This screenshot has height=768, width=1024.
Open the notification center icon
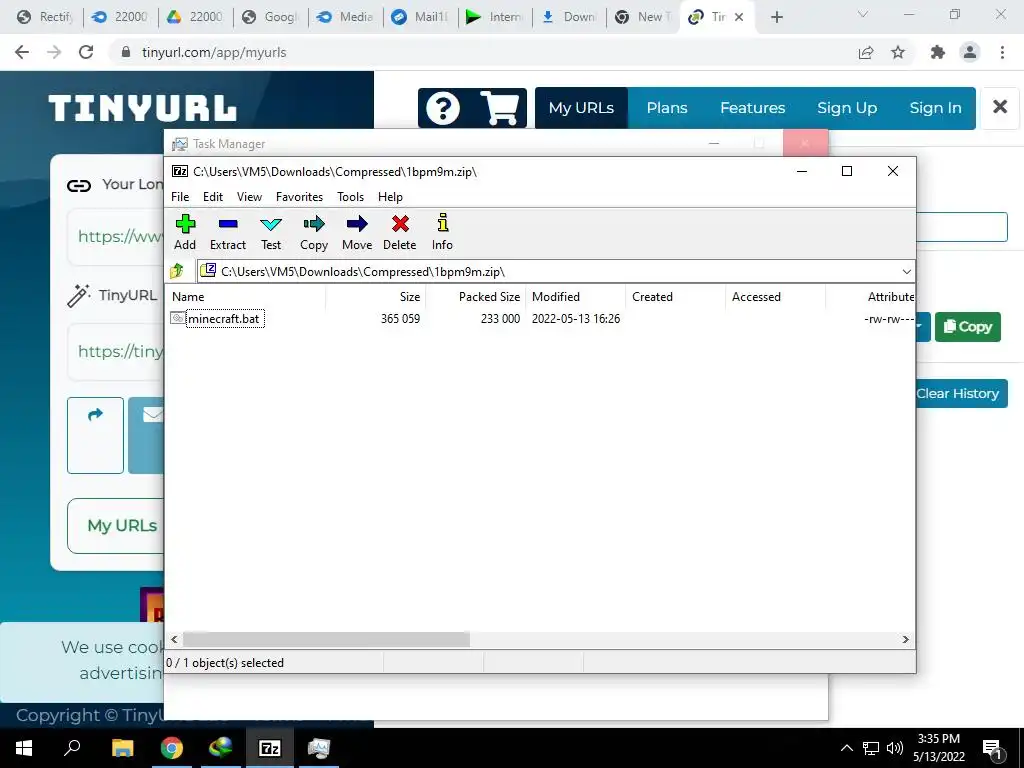coord(992,749)
